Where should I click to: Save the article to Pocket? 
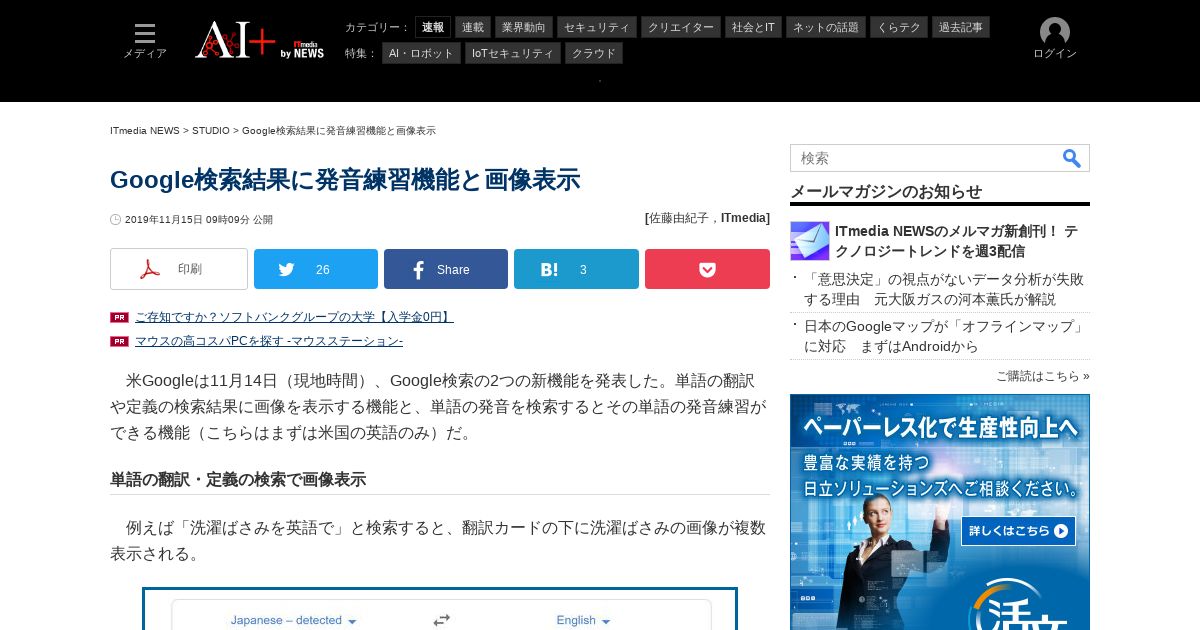(707, 269)
